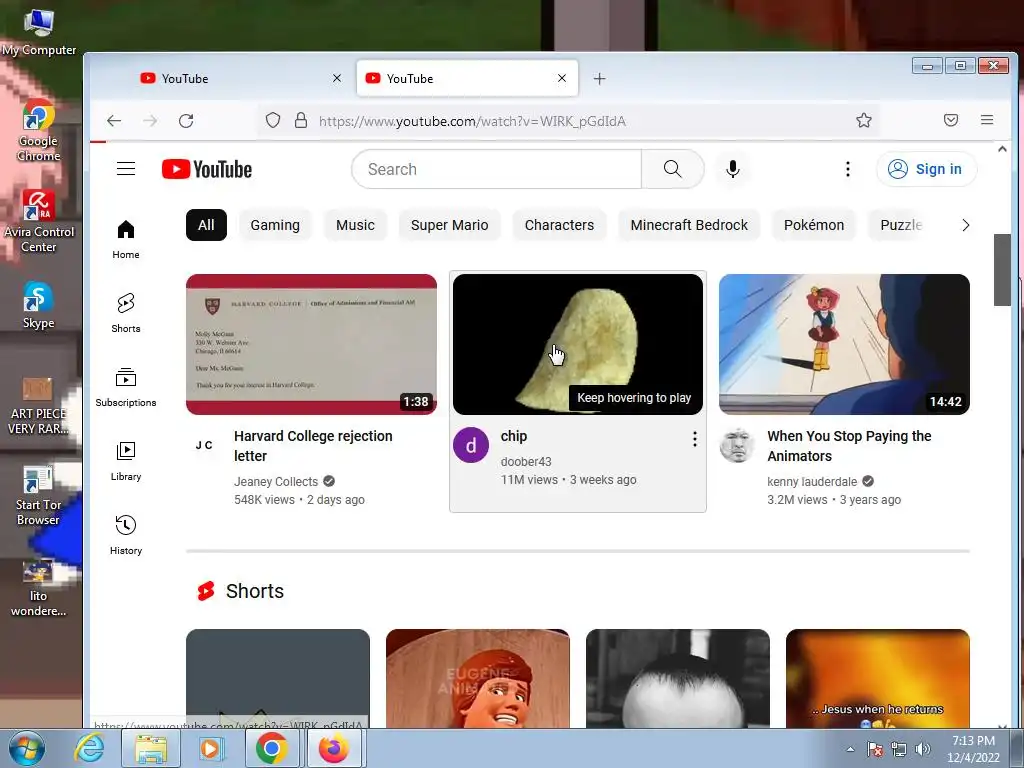Select the All filter chip
This screenshot has height=768, width=1024.
point(206,225)
